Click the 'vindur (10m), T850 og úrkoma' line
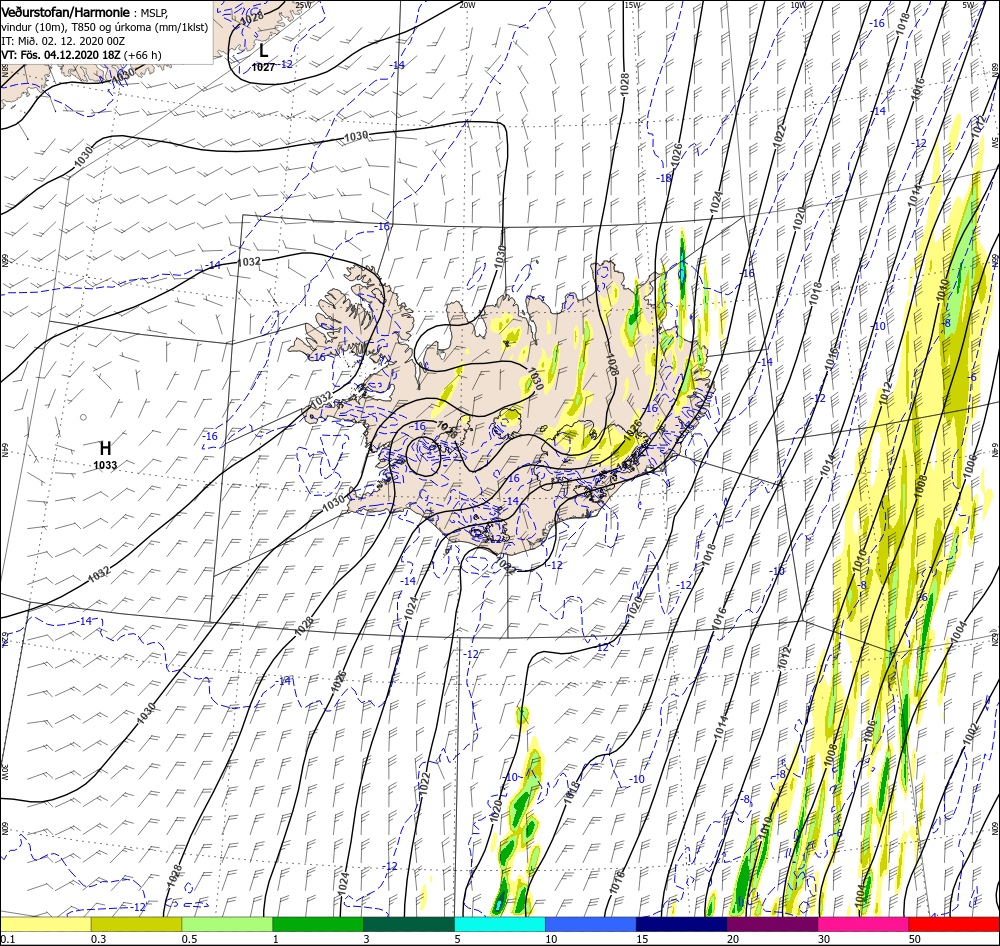 coord(104,27)
